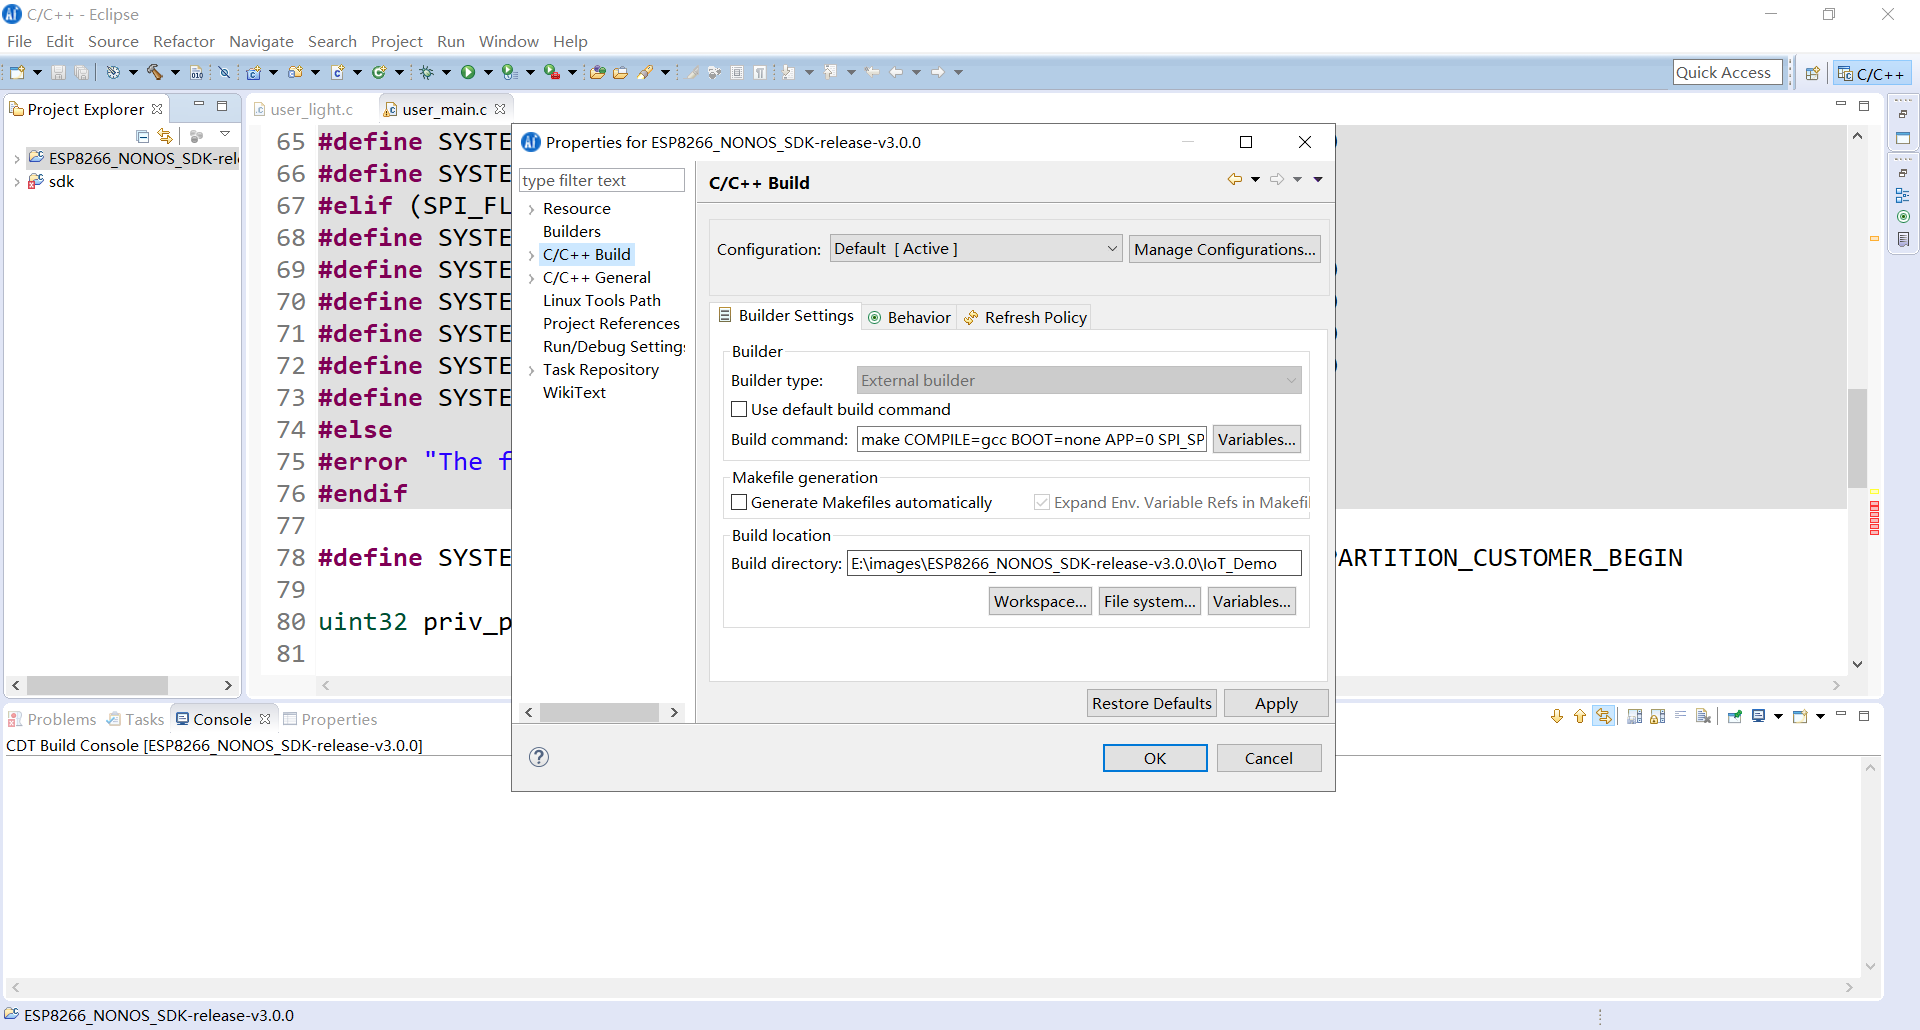Select Linux Tools Path in properties tree
The height and width of the screenshot is (1030, 1920).
(602, 301)
